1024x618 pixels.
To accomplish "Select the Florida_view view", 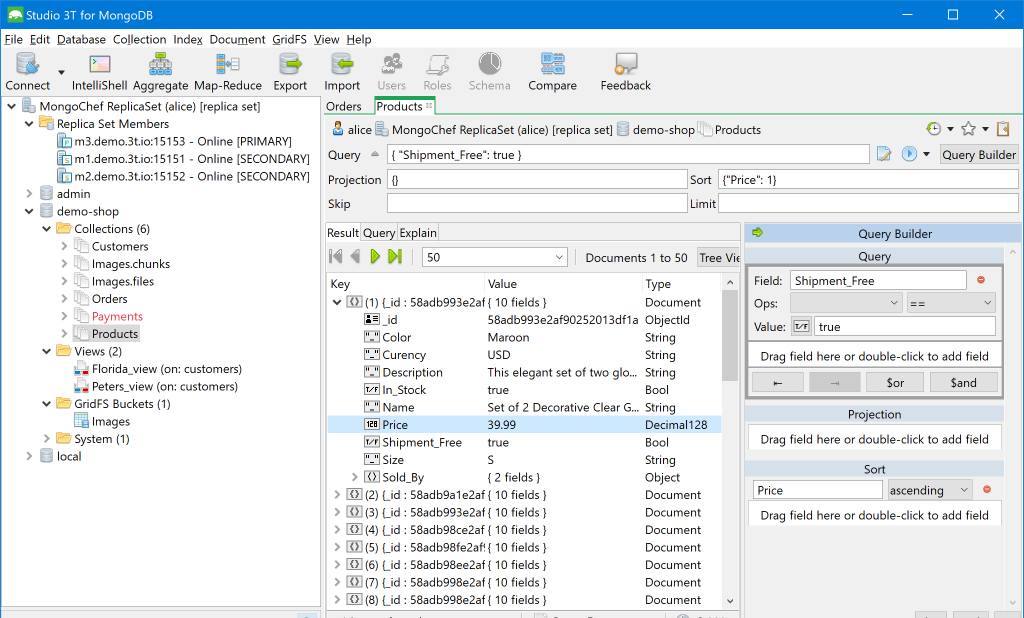I will point(167,368).
